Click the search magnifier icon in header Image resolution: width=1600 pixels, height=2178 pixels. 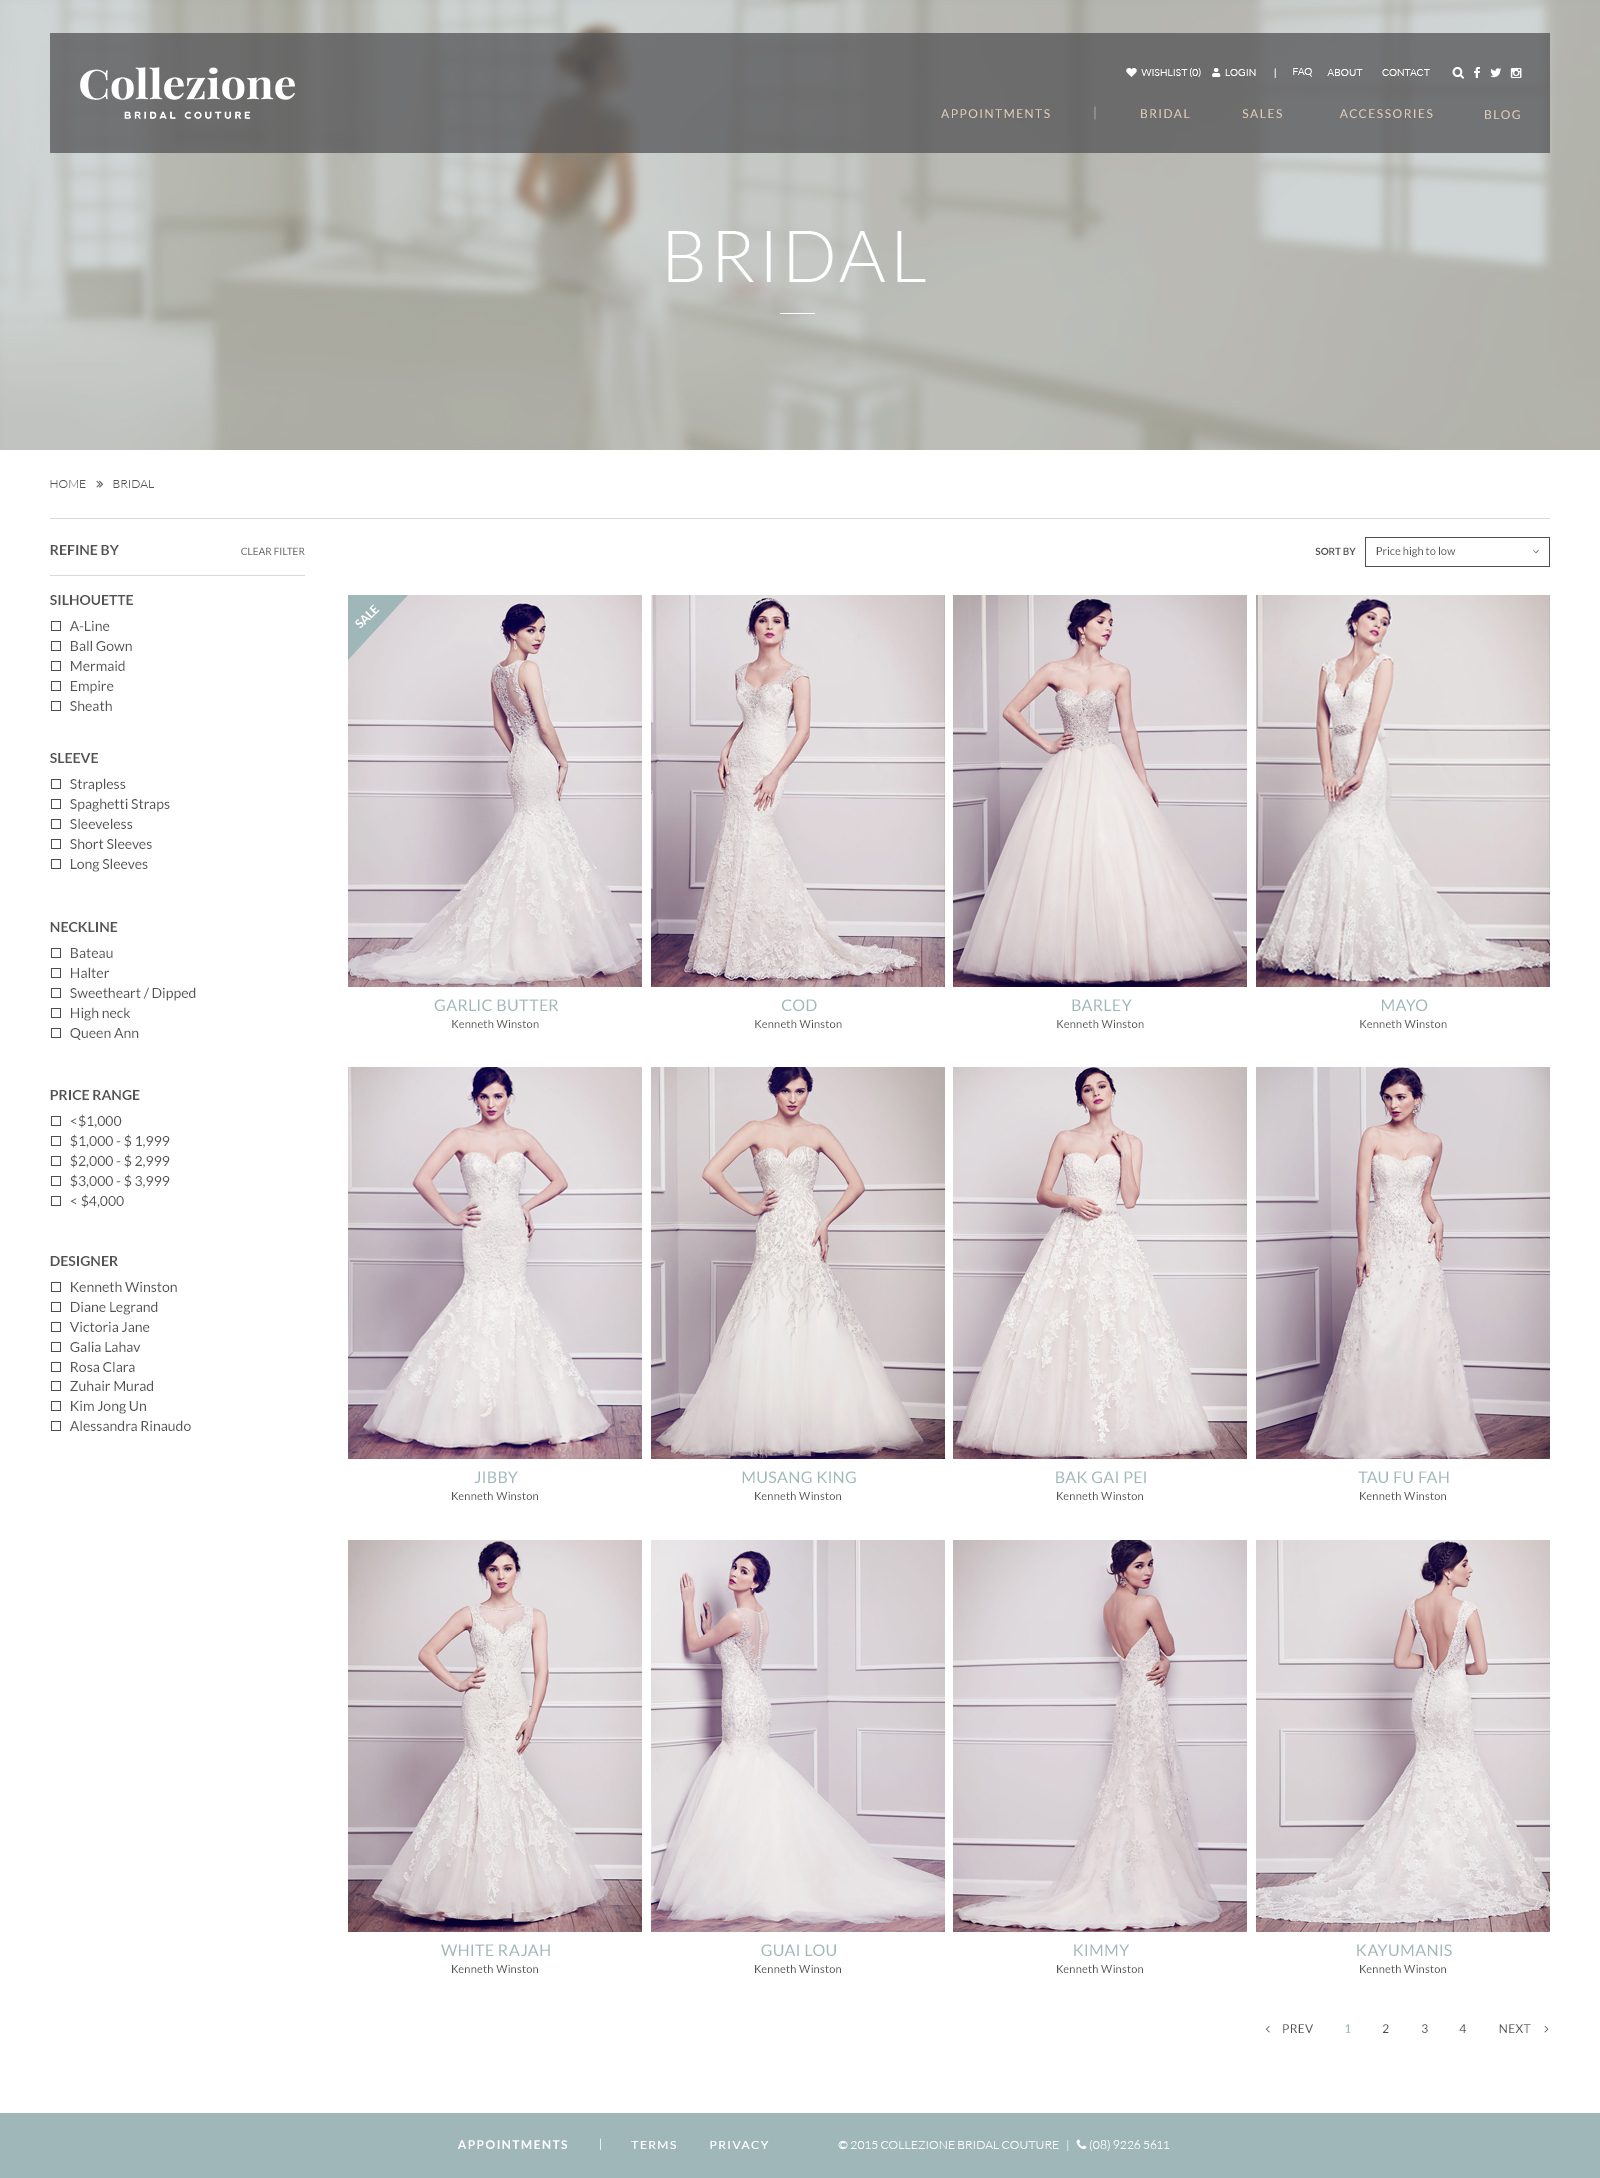pos(1457,73)
